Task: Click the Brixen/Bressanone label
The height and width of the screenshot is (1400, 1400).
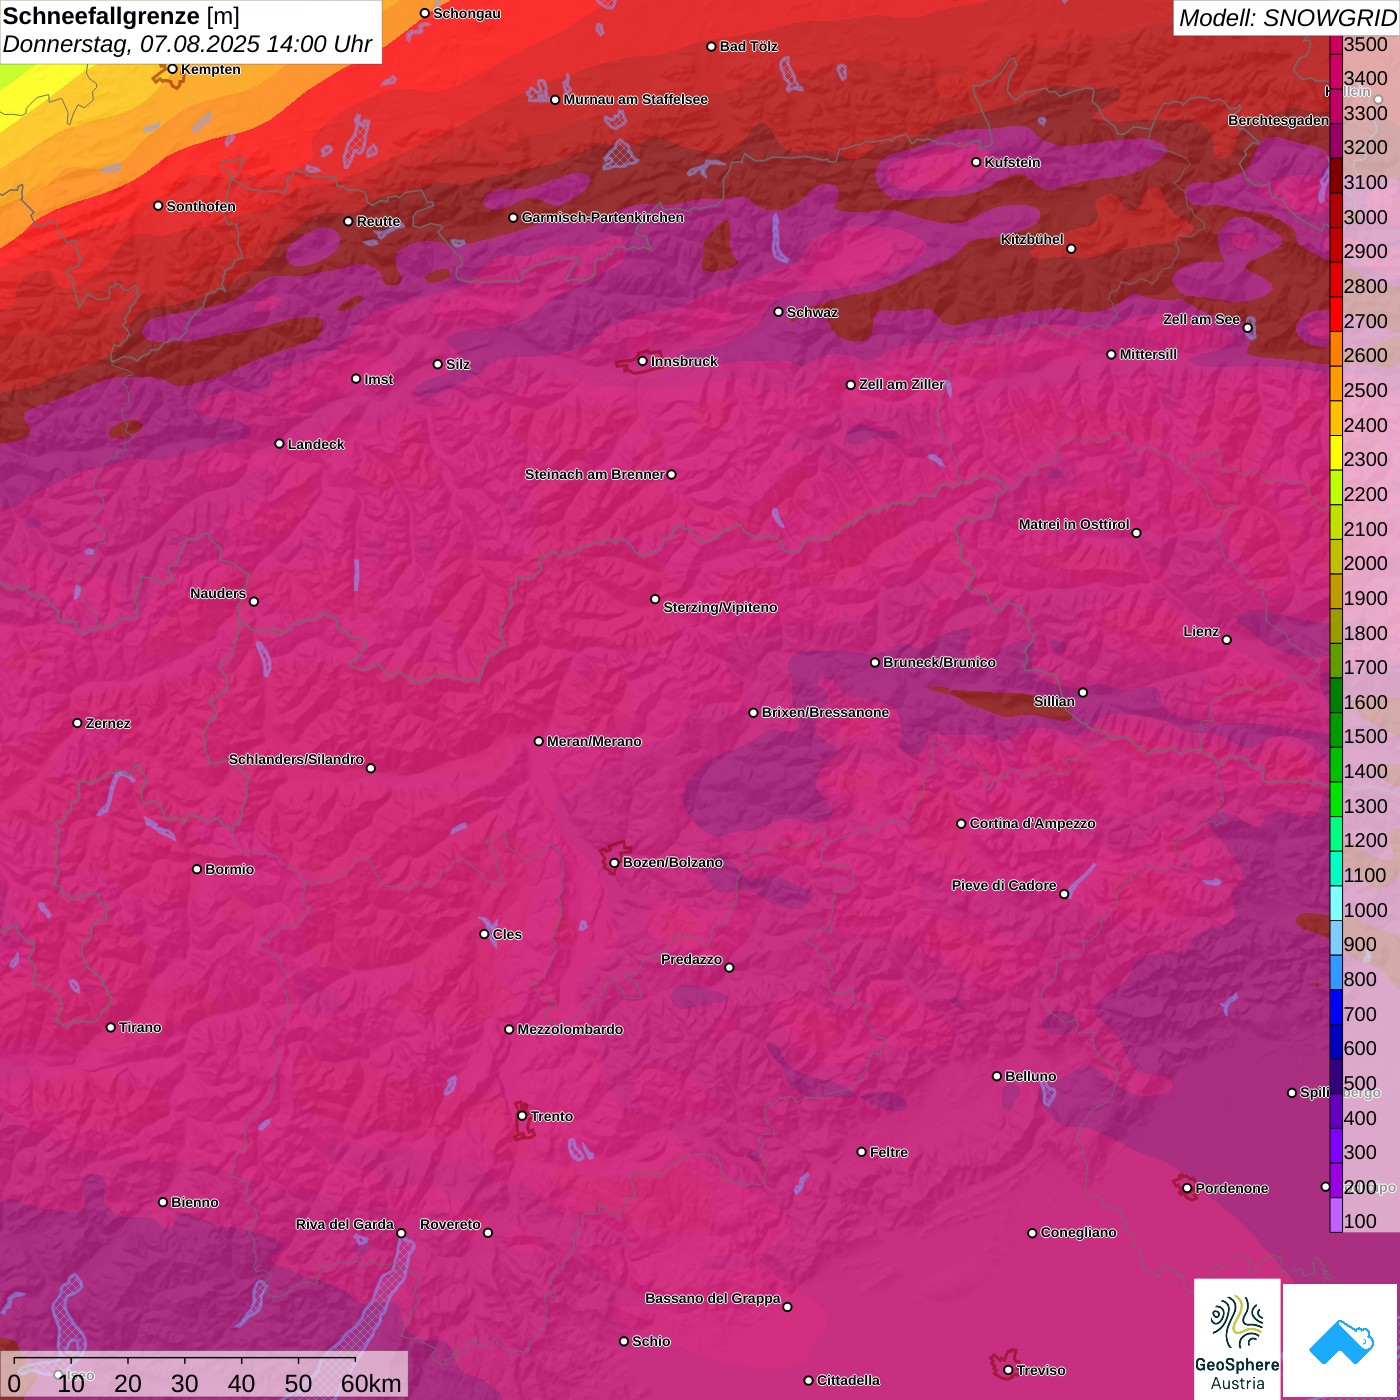Action: click(825, 712)
